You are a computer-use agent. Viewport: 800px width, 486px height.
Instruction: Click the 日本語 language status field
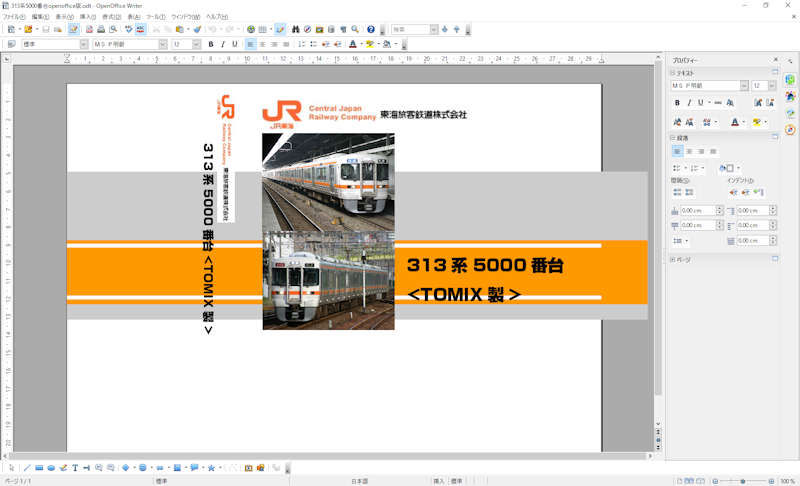pyautogui.click(x=360, y=481)
